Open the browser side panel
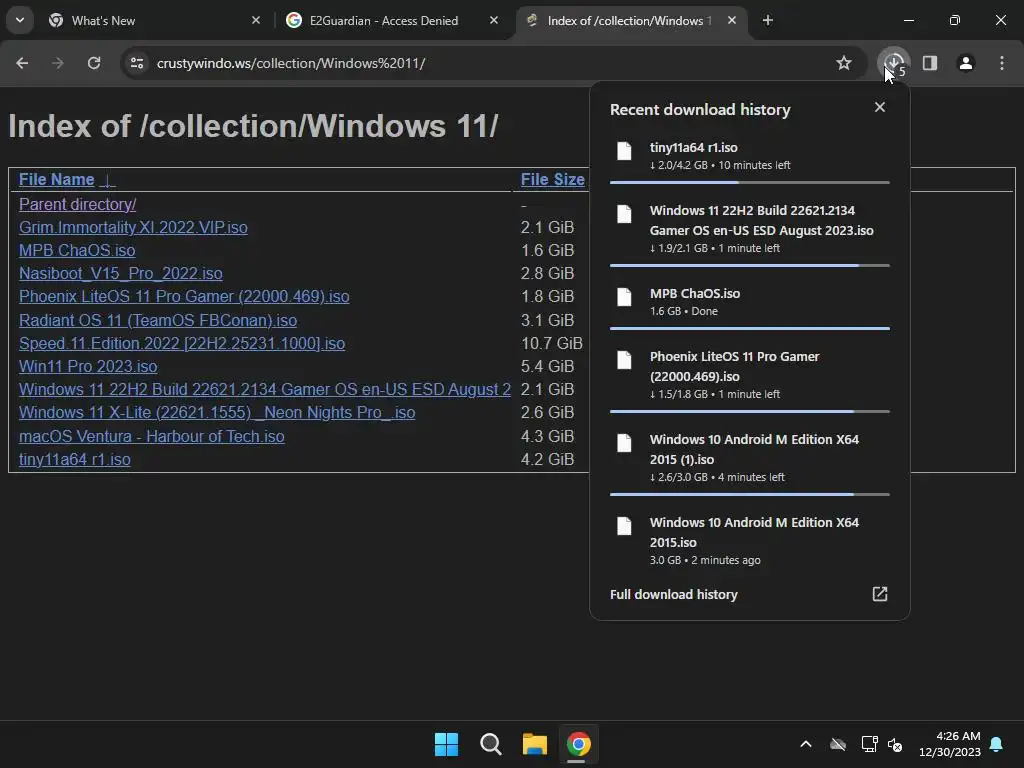 (x=930, y=63)
